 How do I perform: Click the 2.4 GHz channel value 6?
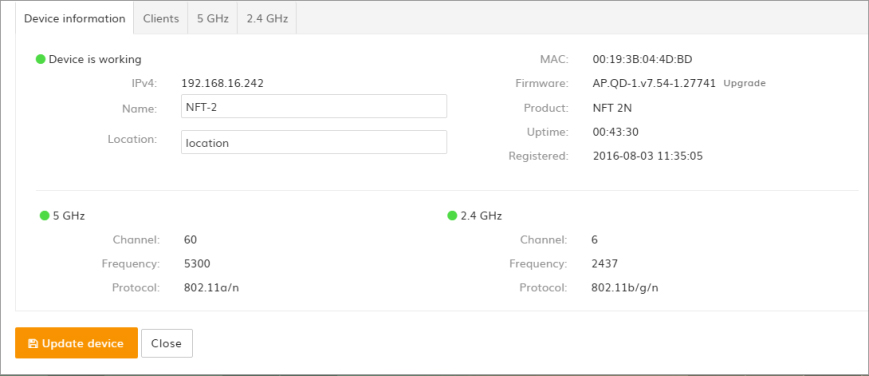coord(595,240)
